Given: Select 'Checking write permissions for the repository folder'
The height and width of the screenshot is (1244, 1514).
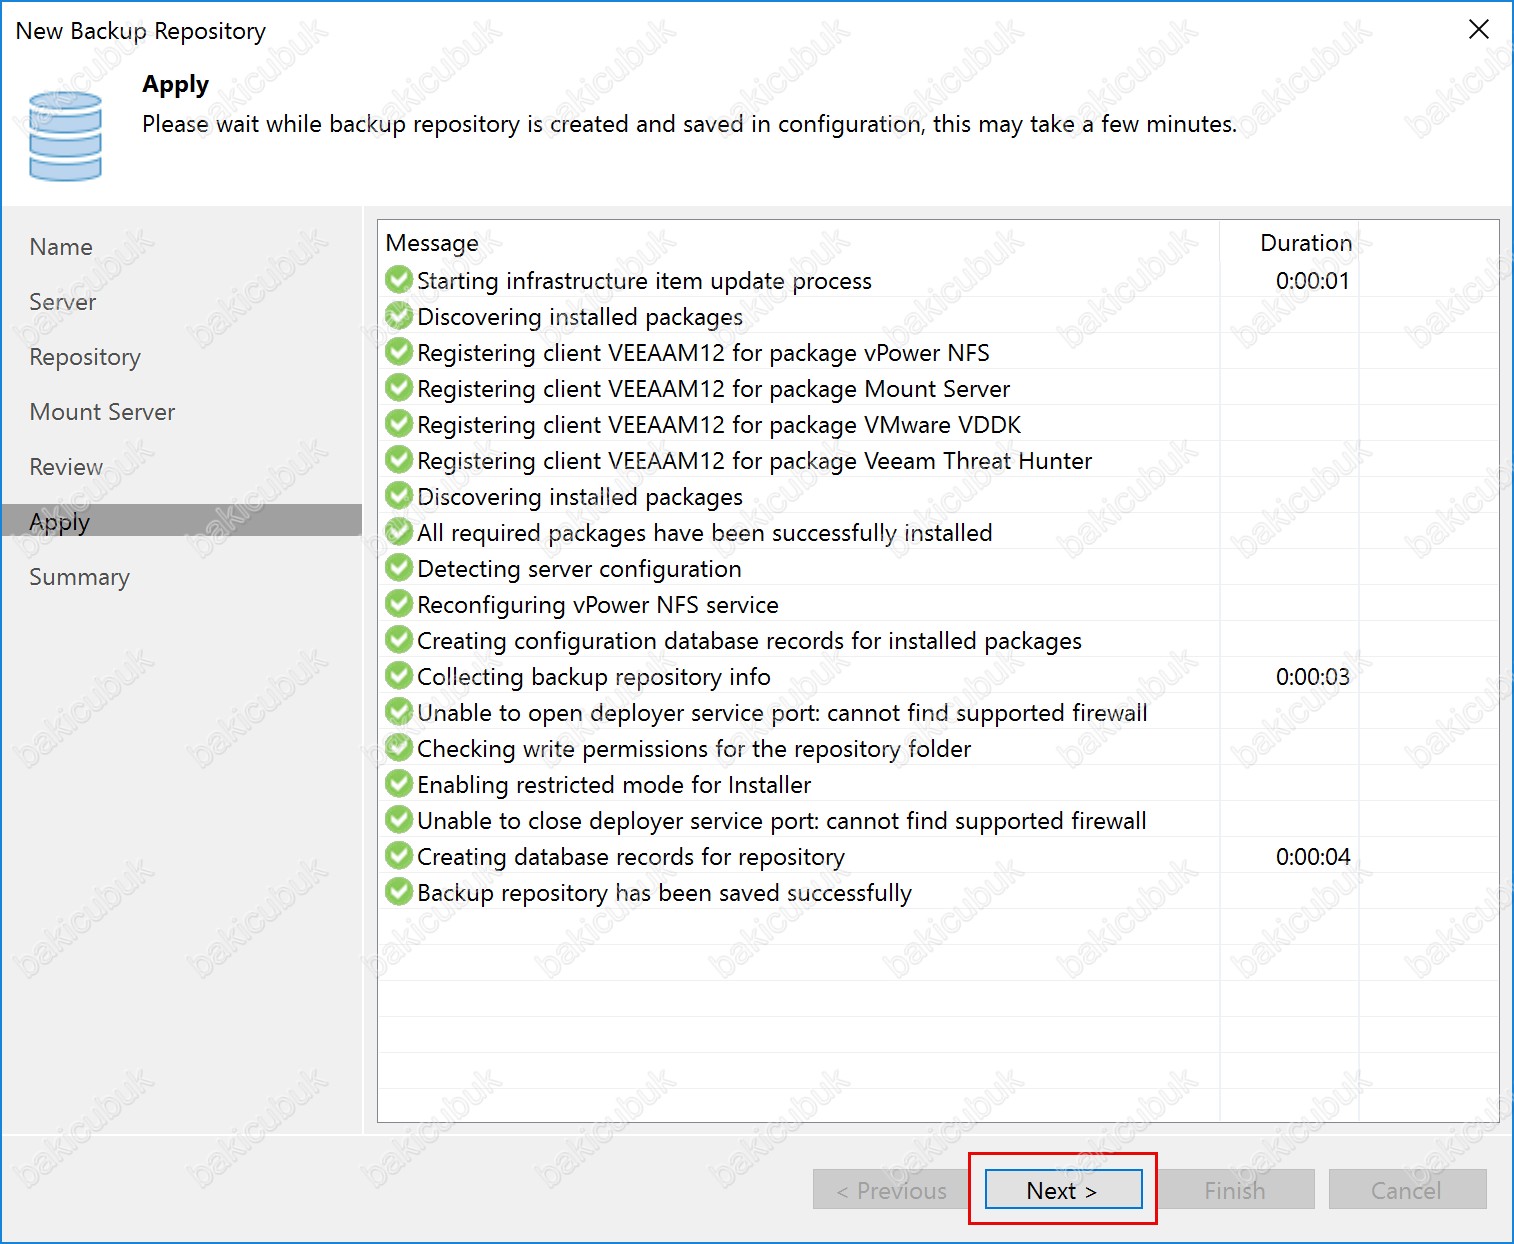Looking at the screenshot, I should click(693, 749).
